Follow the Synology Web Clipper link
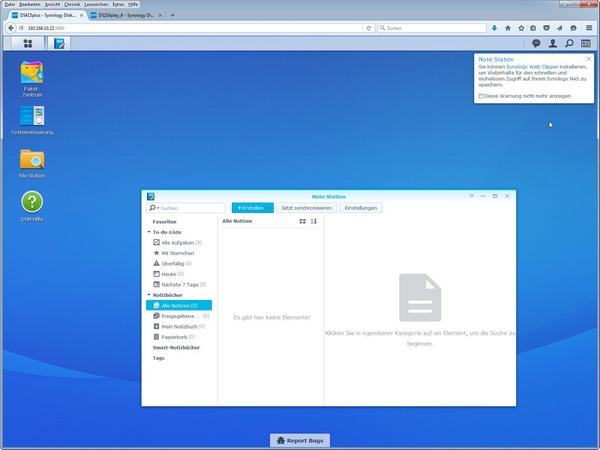Viewport: 600px width, 450px height. click(x=532, y=67)
